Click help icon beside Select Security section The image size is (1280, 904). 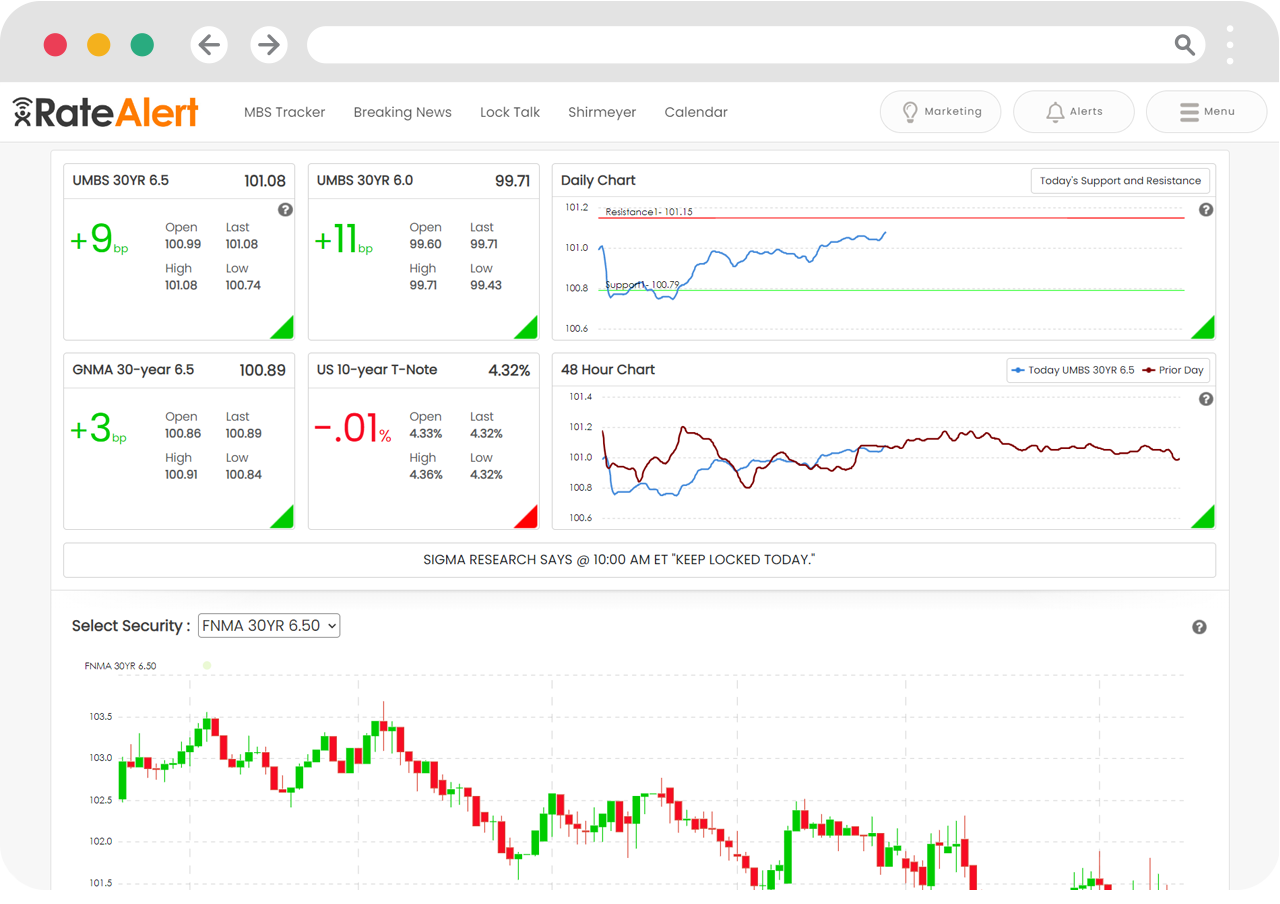pos(1199,627)
